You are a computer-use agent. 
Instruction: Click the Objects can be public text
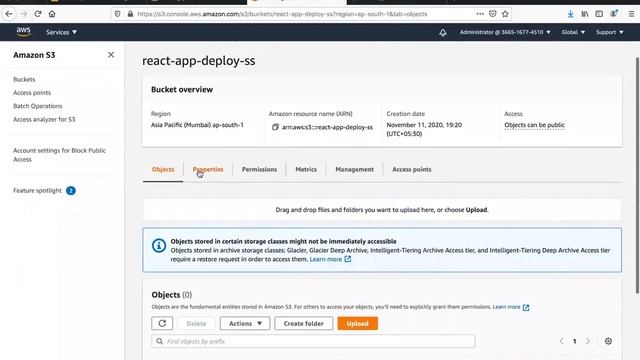point(534,125)
